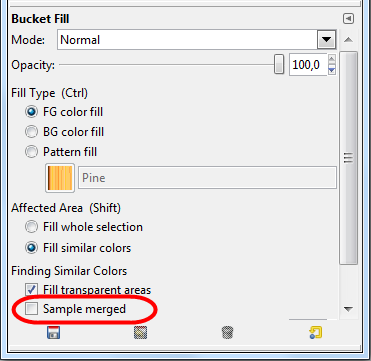
Task: Choose Fill similar colors option
Action: coord(31,248)
